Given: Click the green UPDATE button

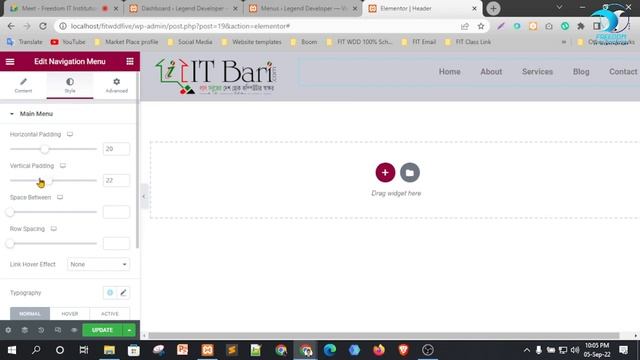Looking at the screenshot, I should point(102,330).
